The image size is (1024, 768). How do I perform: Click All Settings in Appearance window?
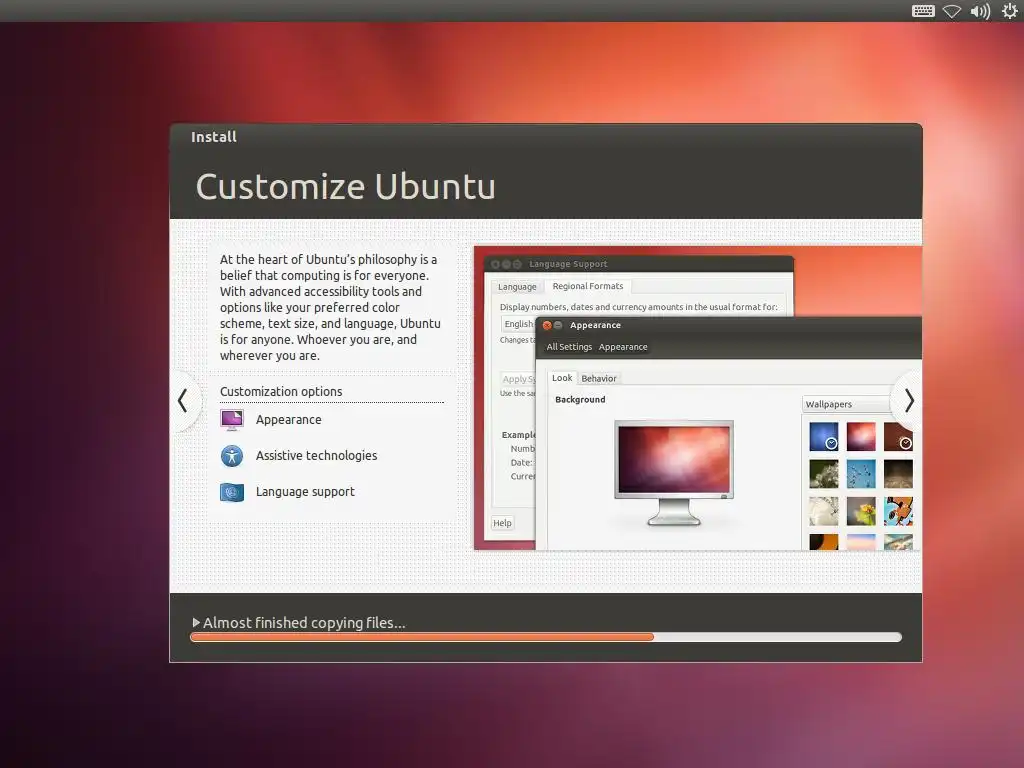click(x=569, y=347)
